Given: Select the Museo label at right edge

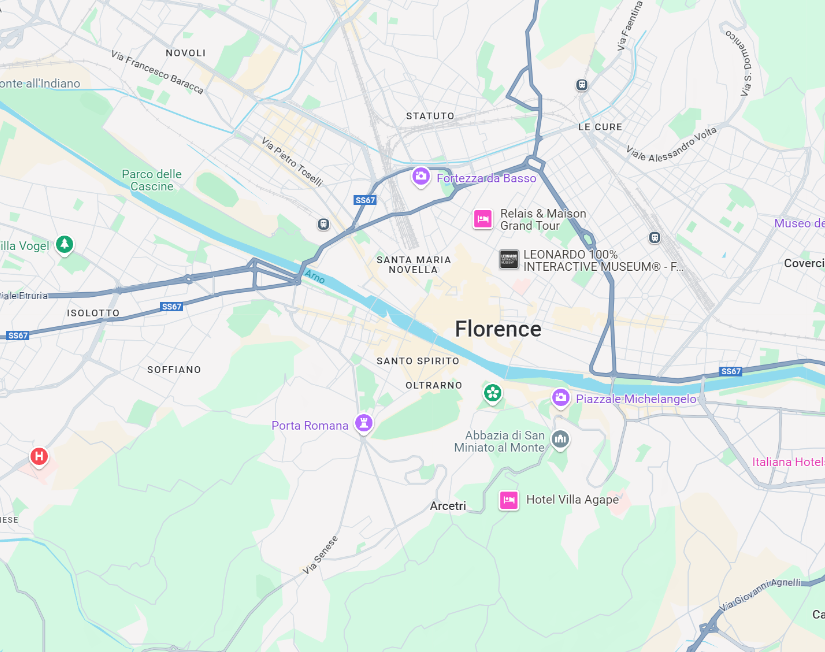Looking at the screenshot, I should 799,223.
